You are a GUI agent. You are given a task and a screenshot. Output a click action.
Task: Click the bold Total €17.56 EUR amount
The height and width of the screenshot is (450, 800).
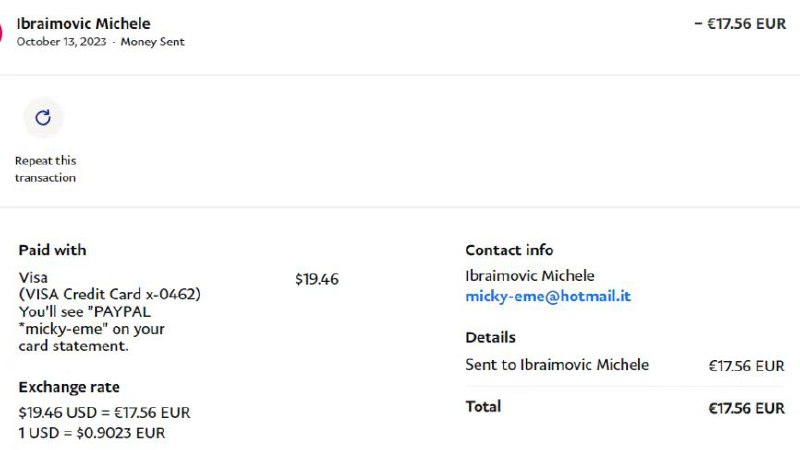pos(746,408)
